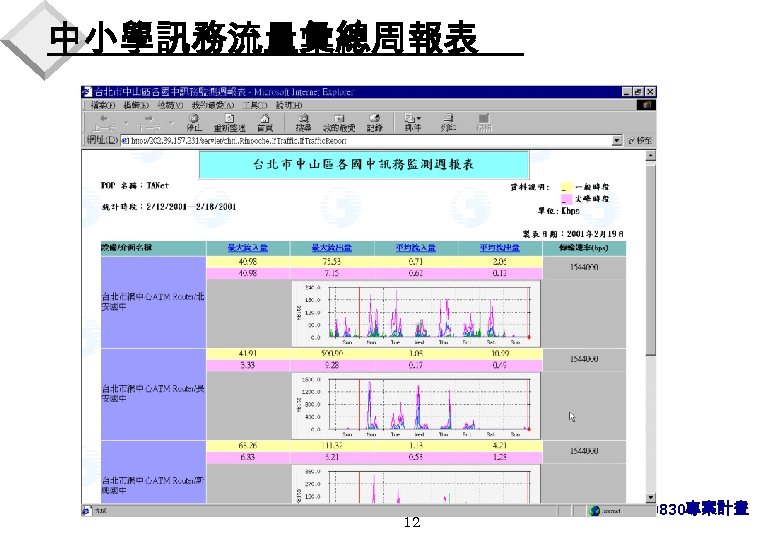This screenshot has width=780, height=540.
Task: Stop page loading with 停止 icon
Action: click(194, 123)
